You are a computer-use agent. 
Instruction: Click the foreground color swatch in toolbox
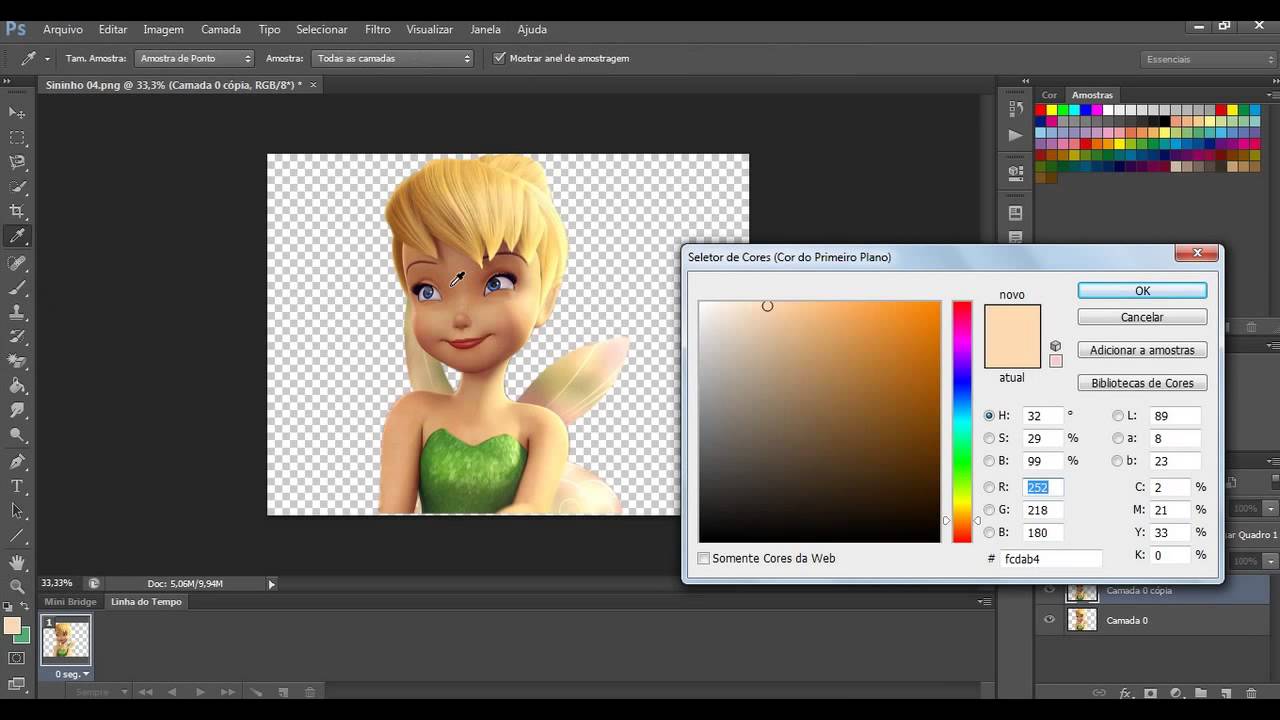click(x=11, y=626)
